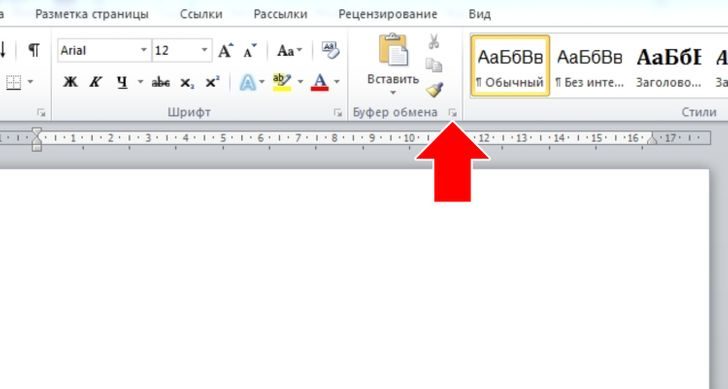Increase font size with grow icon
This screenshot has height=389, width=728.
click(x=226, y=51)
